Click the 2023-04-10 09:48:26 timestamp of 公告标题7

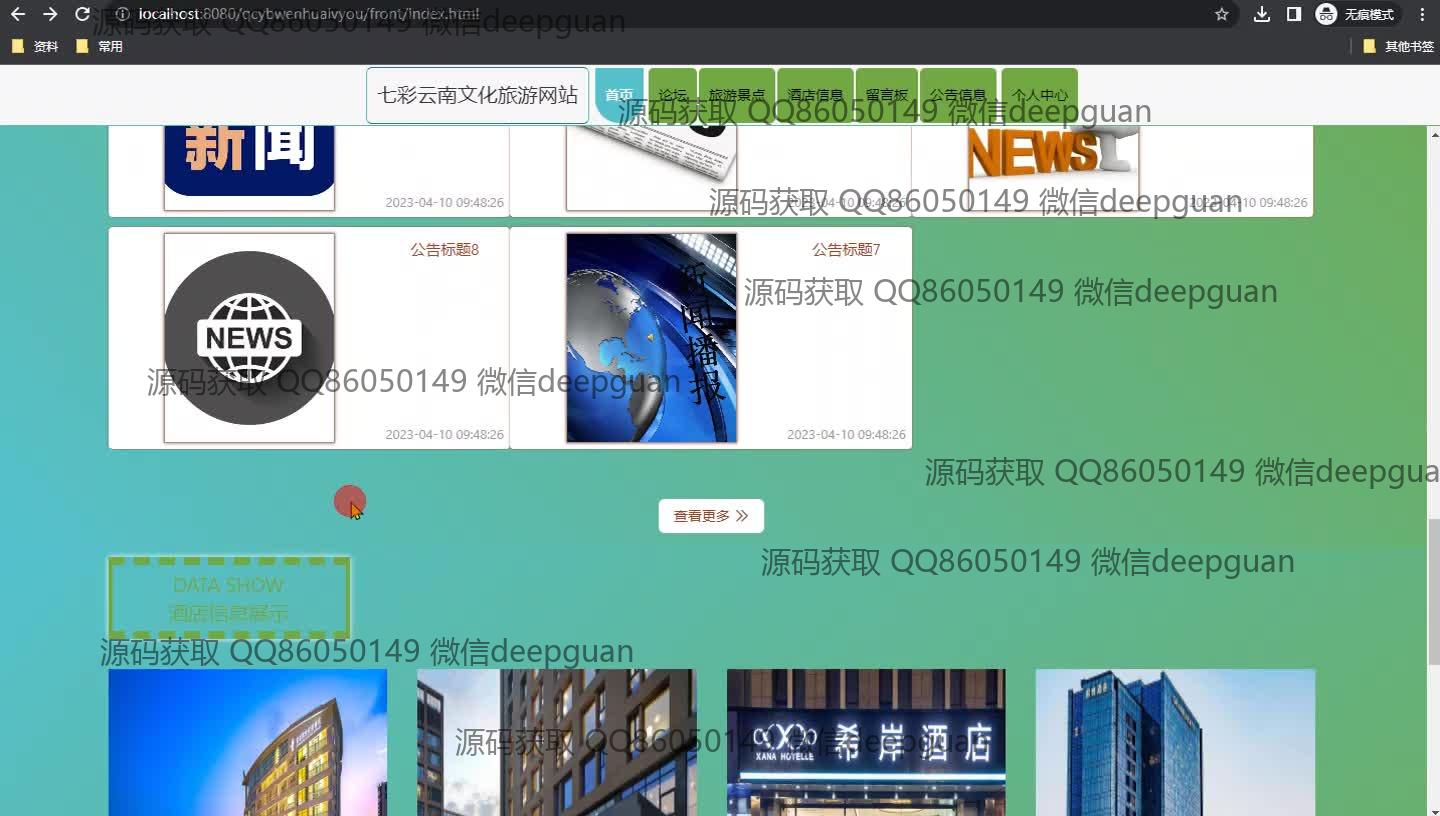846,435
